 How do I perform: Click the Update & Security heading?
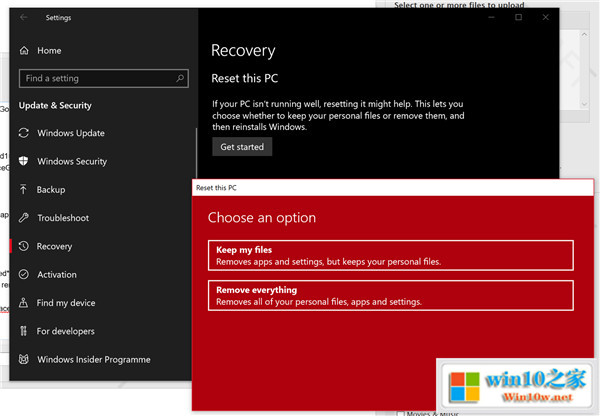click(x=55, y=105)
